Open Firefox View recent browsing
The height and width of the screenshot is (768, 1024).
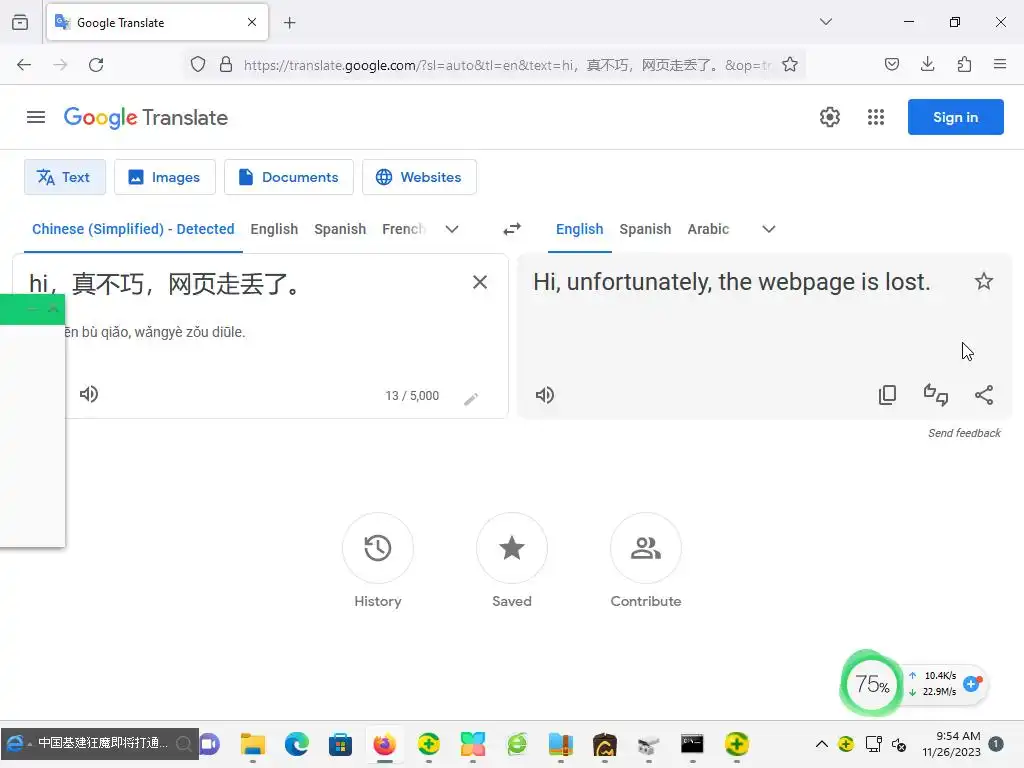(20, 23)
